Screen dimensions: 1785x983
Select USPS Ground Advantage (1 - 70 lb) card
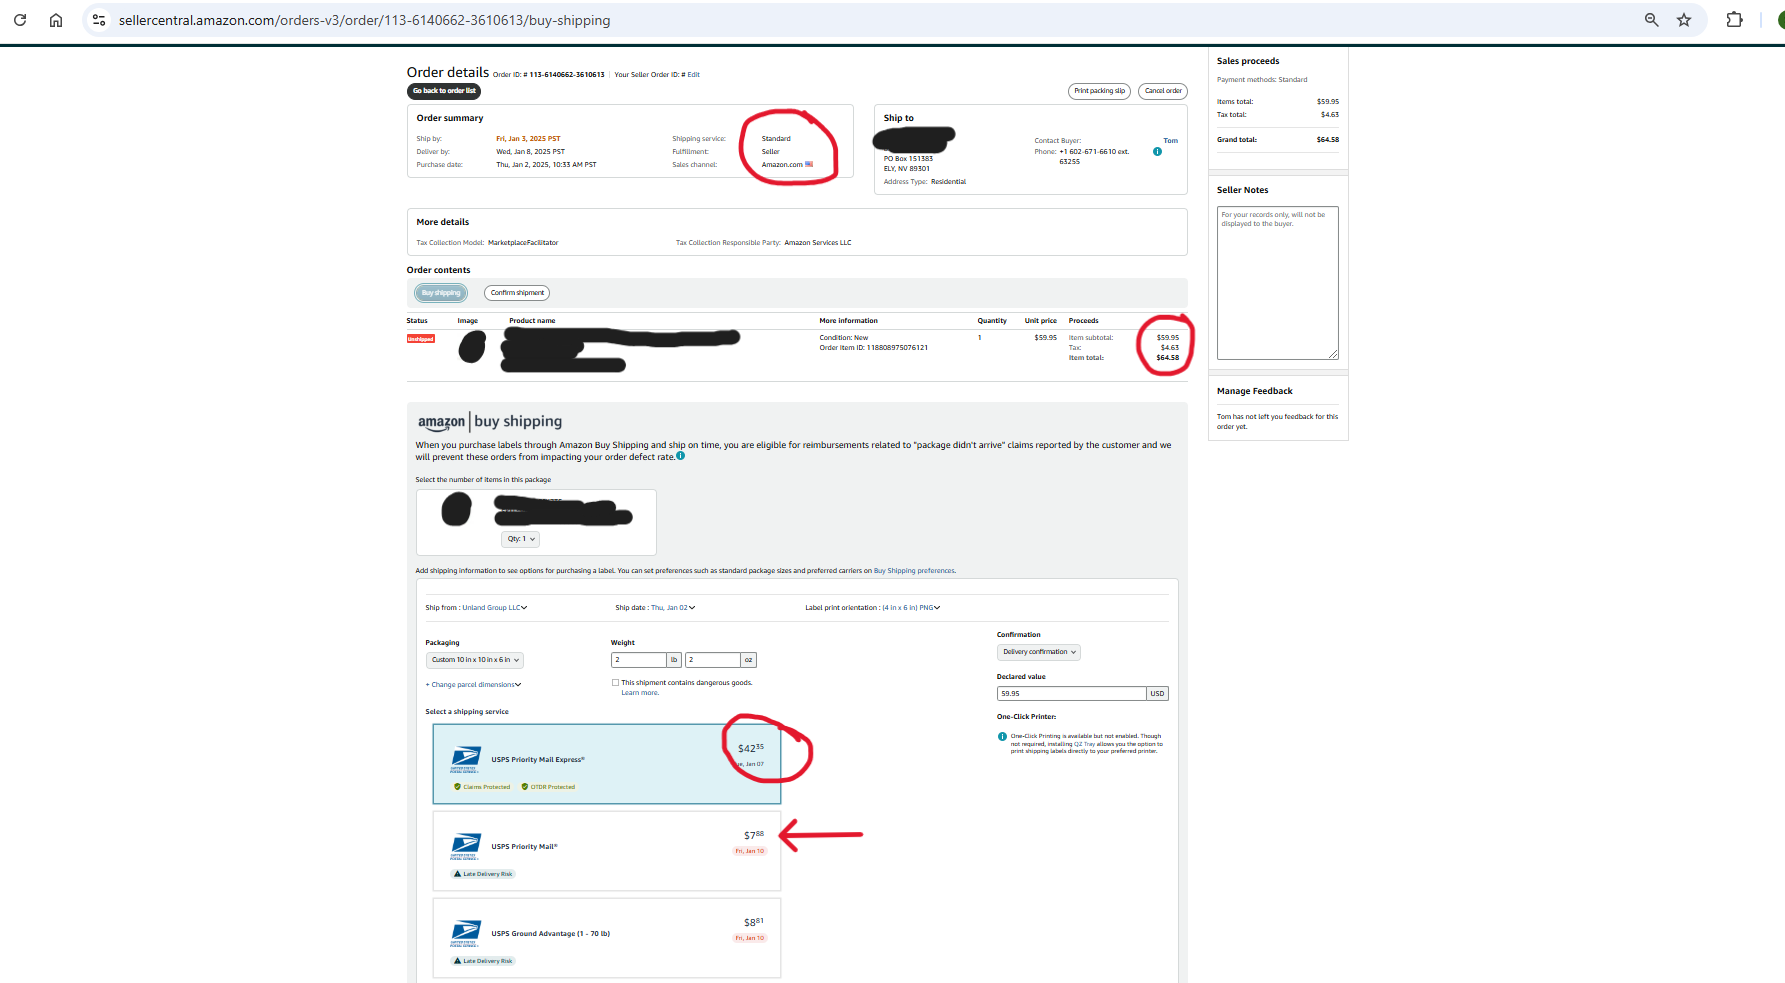coord(607,938)
